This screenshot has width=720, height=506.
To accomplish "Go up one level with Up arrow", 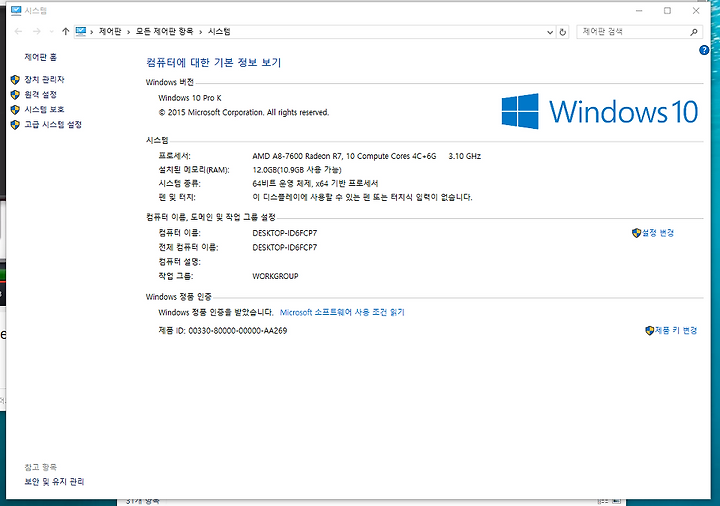I will pos(66,31).
